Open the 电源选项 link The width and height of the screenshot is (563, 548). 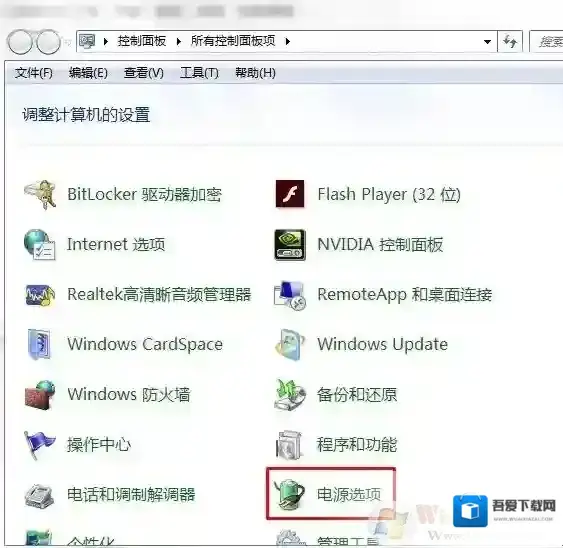349,495
